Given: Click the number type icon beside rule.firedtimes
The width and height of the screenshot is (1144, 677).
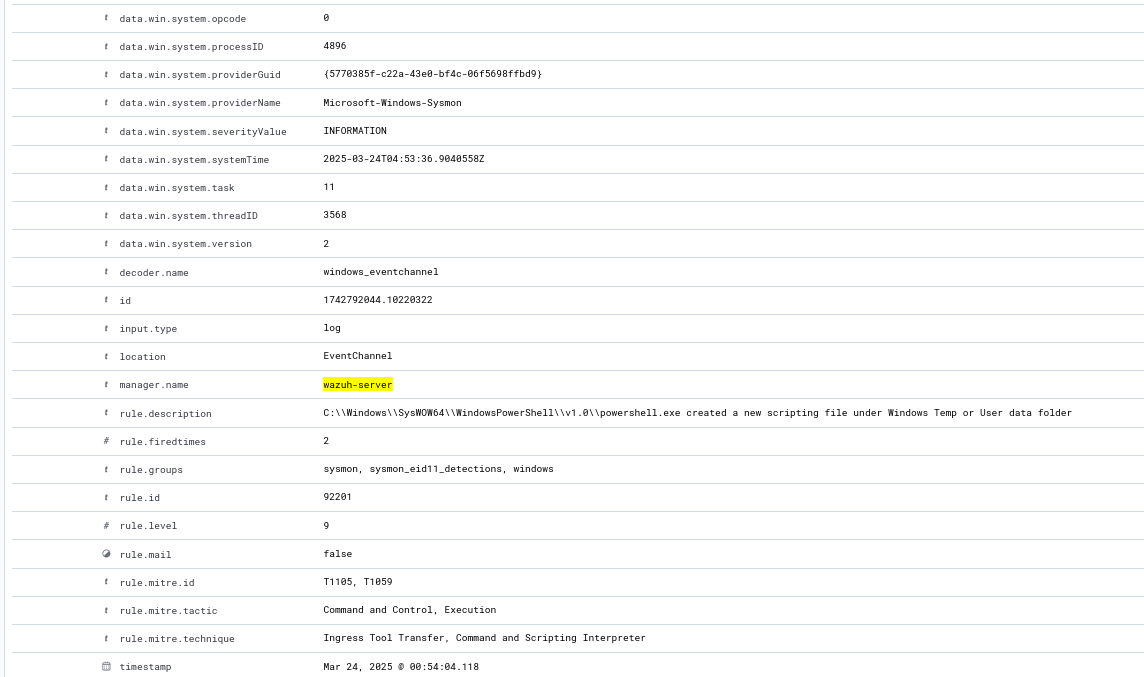Looking at the screenshot, I should pyautogui.click(x=107, y=441).
